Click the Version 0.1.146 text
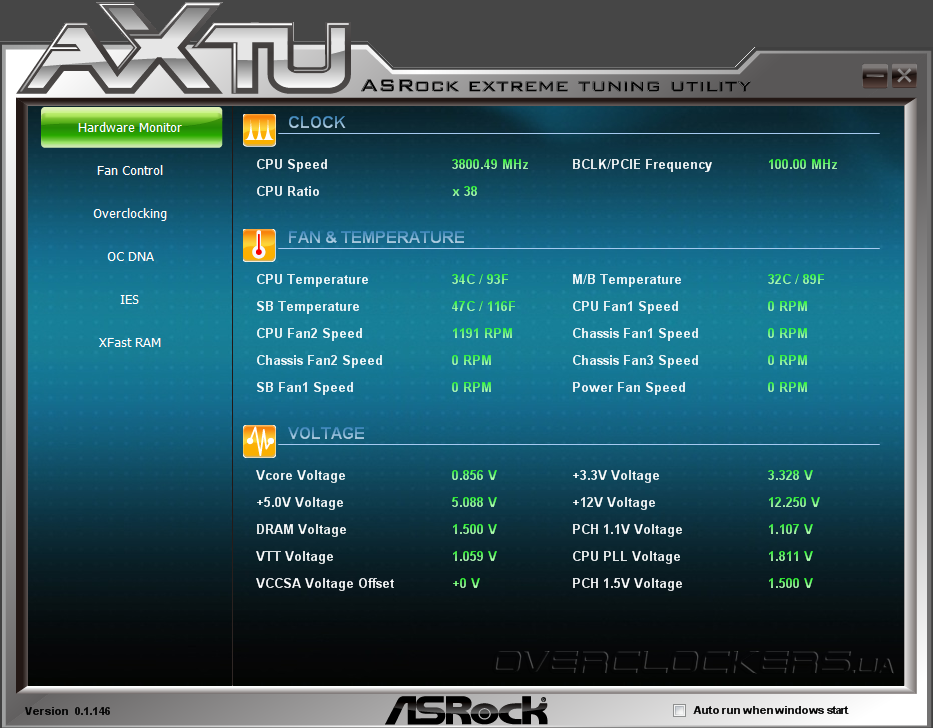The image size is (933, 728). coord(67,711)
